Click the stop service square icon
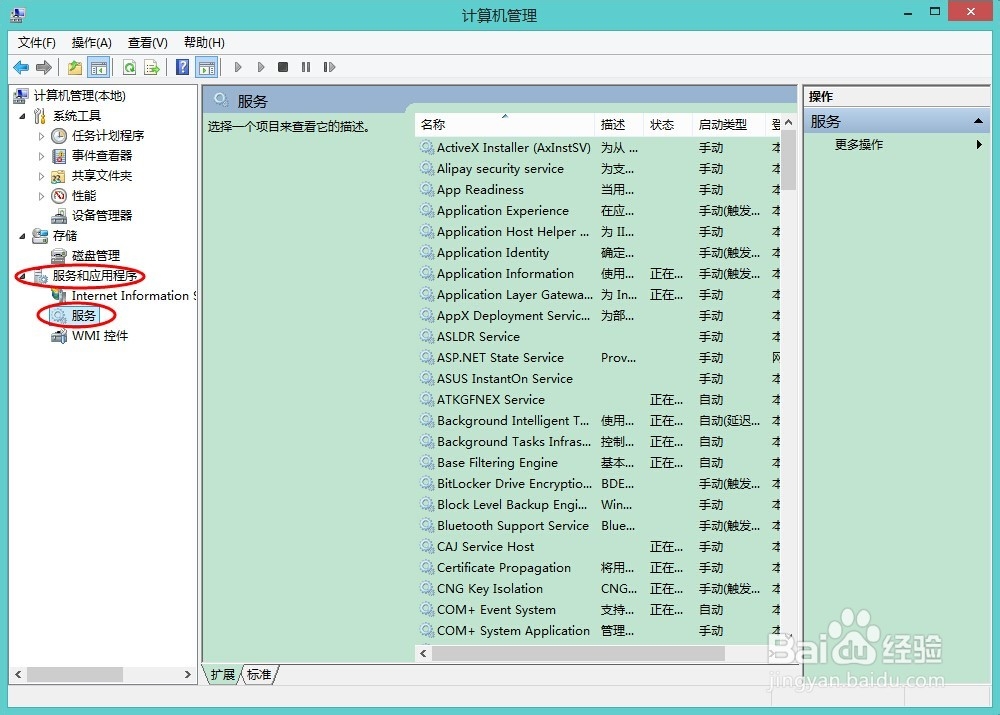The width and height of the screenshot is (1000, 715). 284,67
